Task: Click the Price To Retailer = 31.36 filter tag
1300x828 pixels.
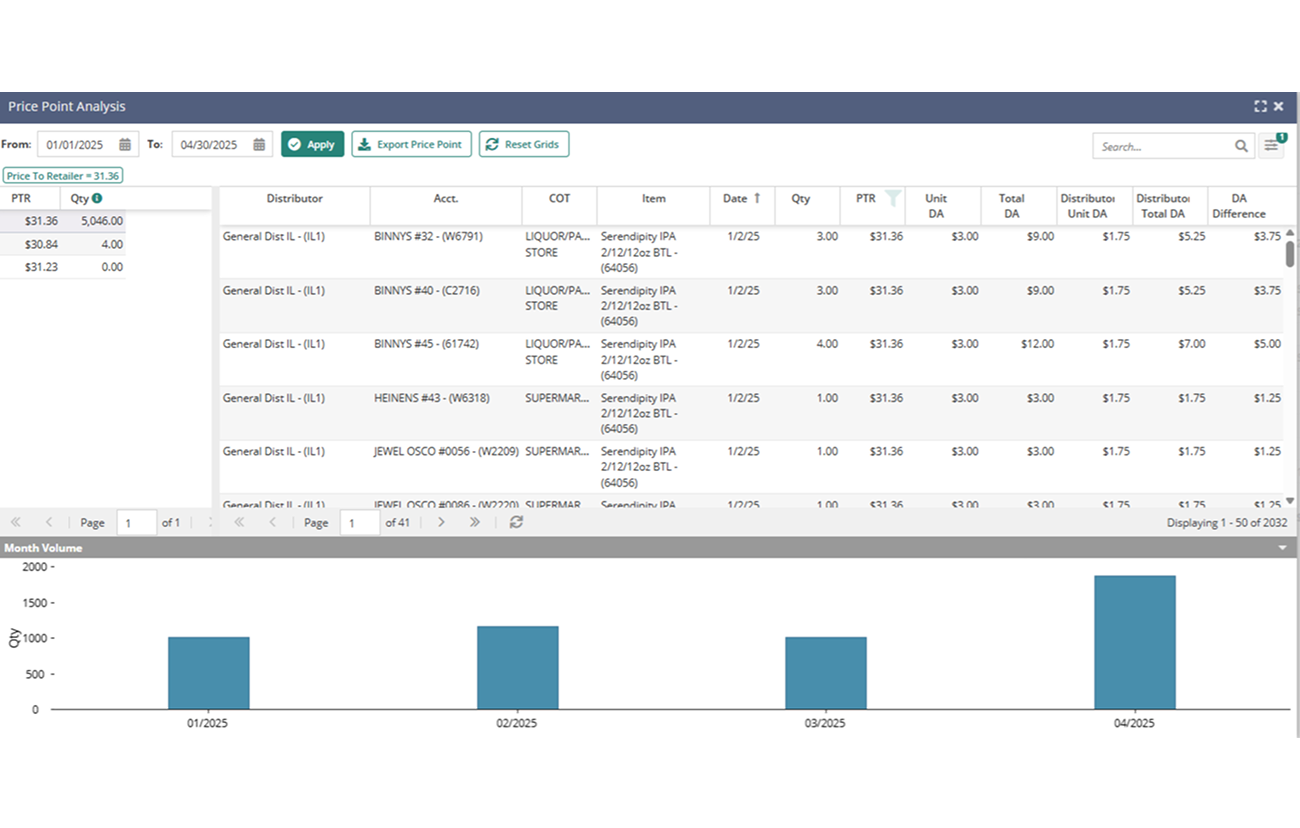Action: 63,176
